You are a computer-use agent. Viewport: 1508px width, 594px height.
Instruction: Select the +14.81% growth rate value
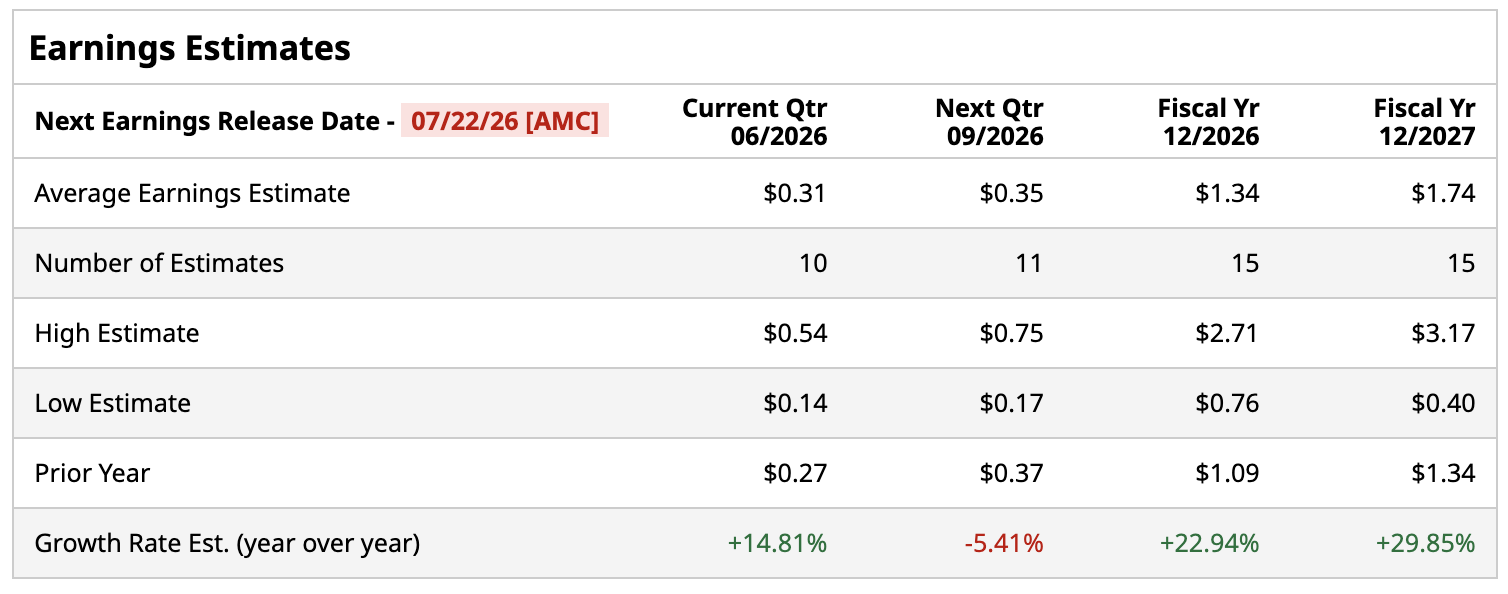777,543
